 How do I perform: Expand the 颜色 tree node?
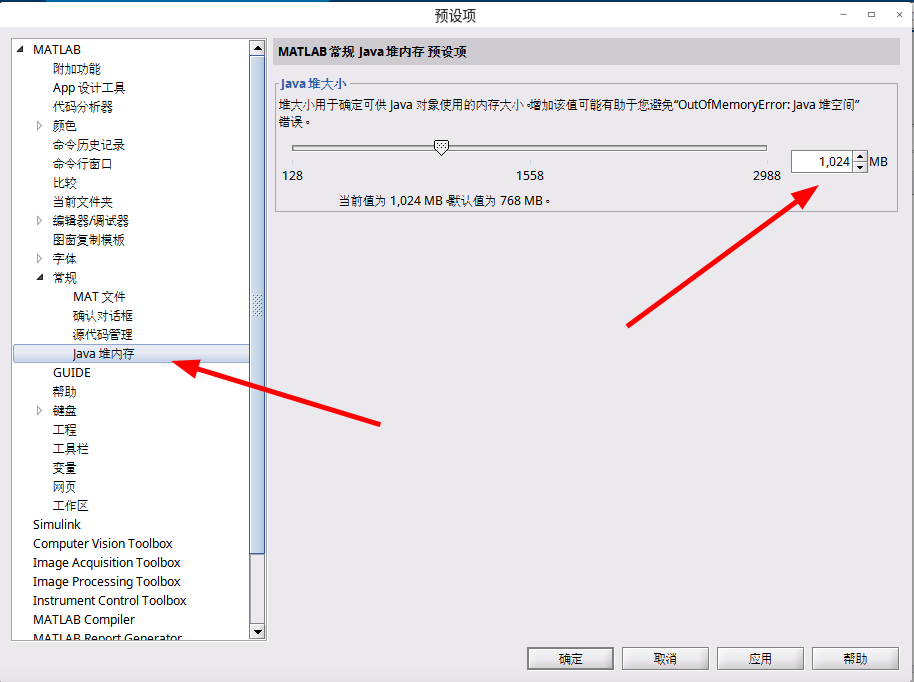tap(39, 125)
